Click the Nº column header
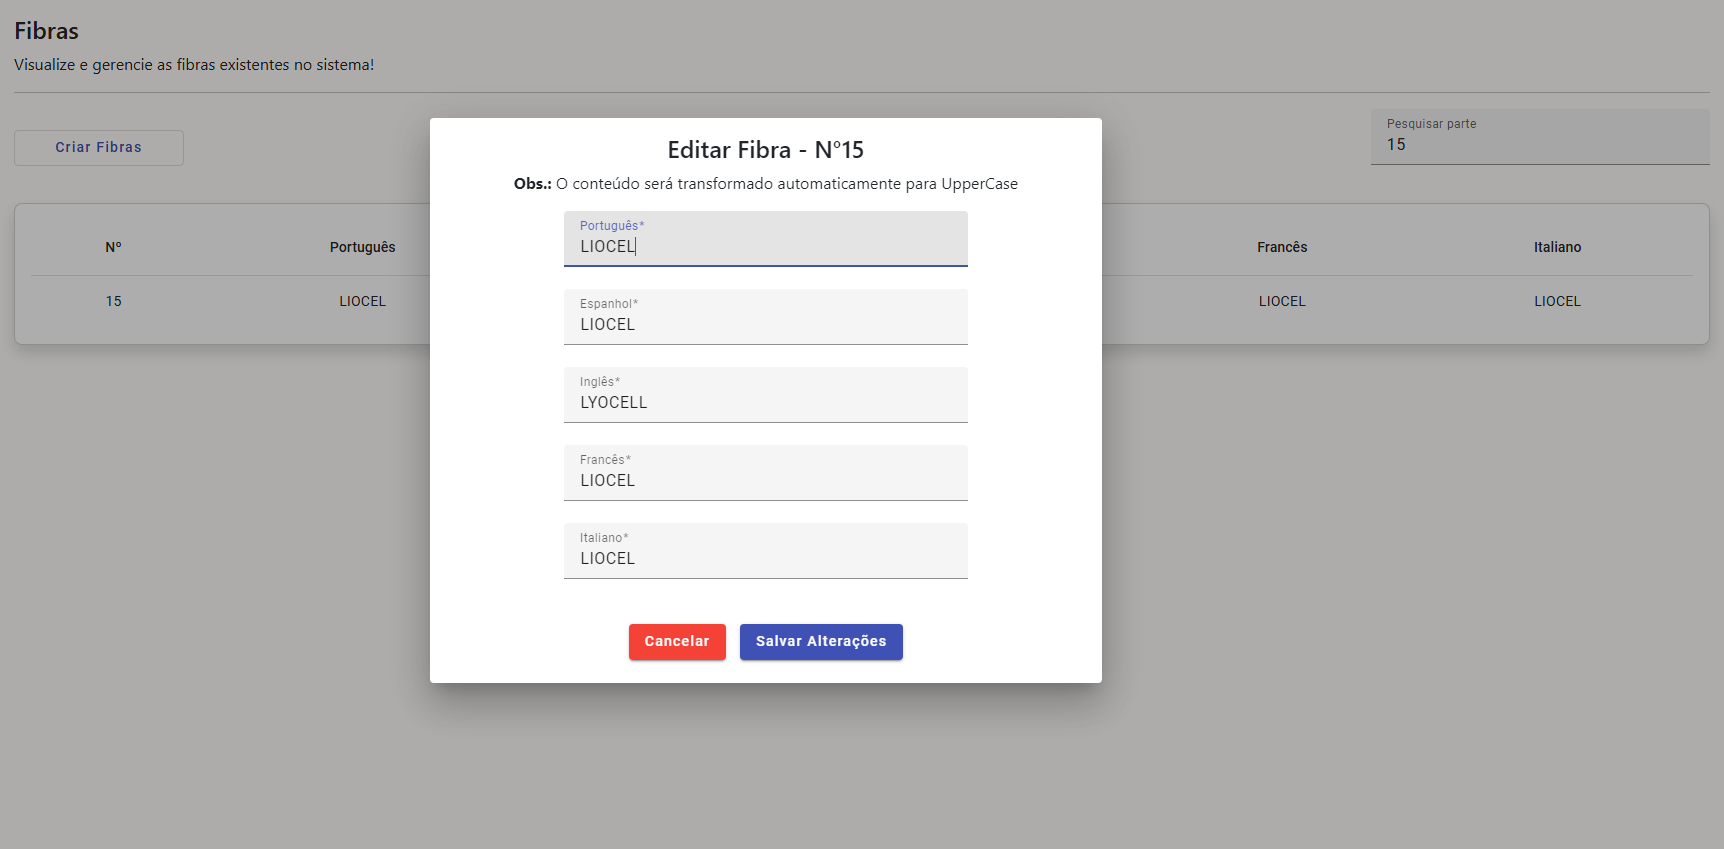The width and height of the screenshot is (1724, 849). click(113, 247)
